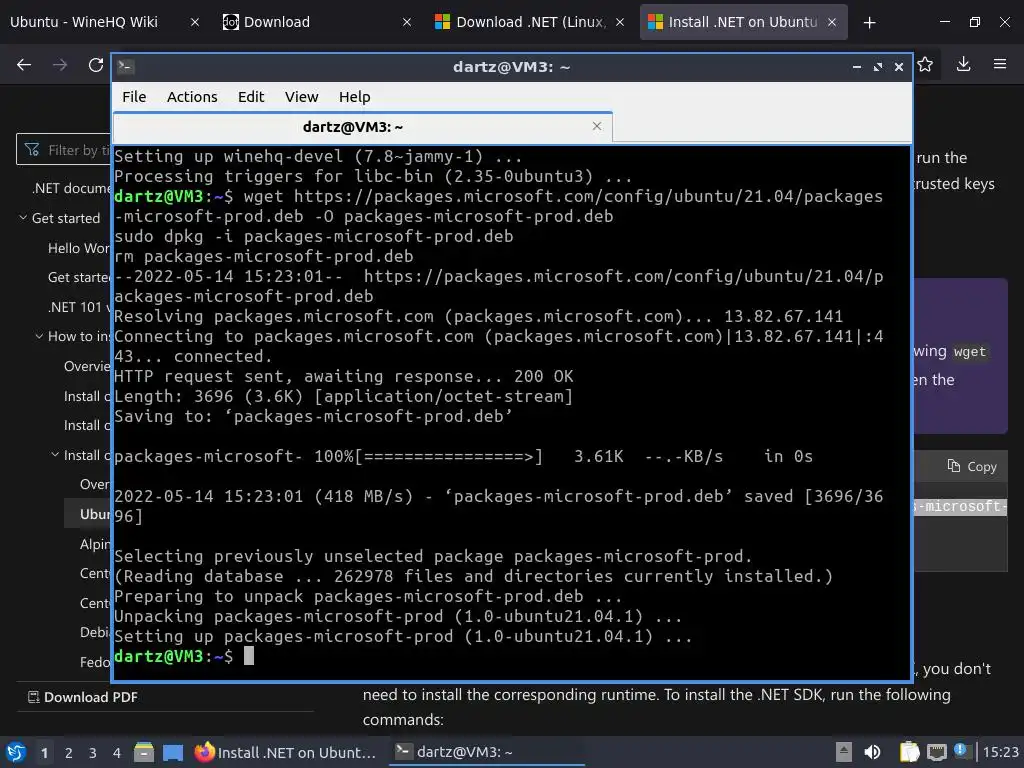Screen dimensions: 1024x768
Task: Close the dartz@VM3 terminal tab
Action: pos(596,126)
